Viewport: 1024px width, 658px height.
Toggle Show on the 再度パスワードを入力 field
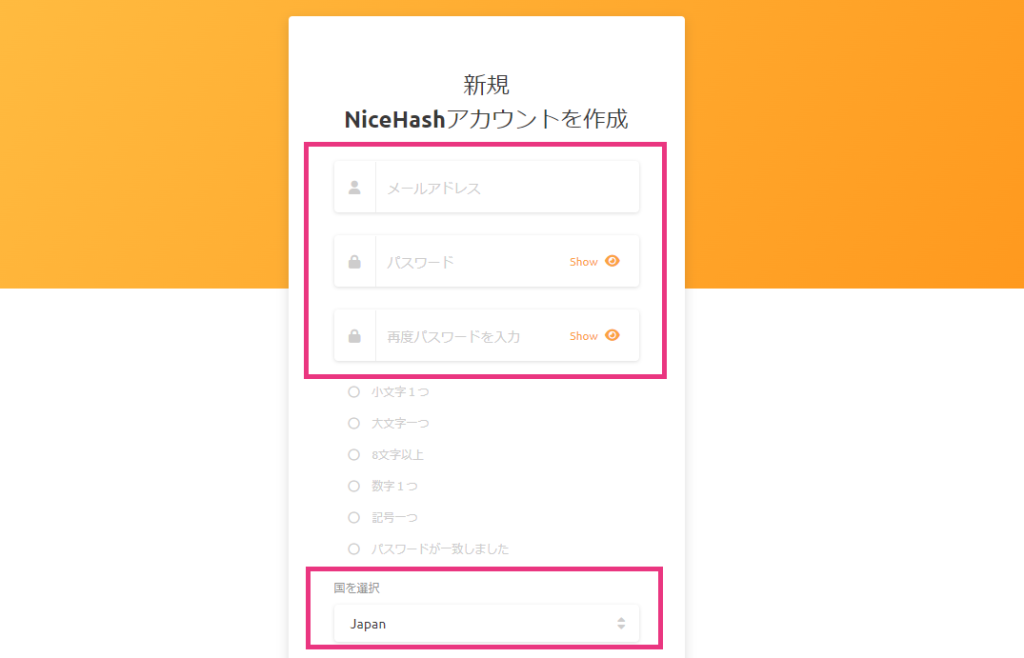coord(583,336)
